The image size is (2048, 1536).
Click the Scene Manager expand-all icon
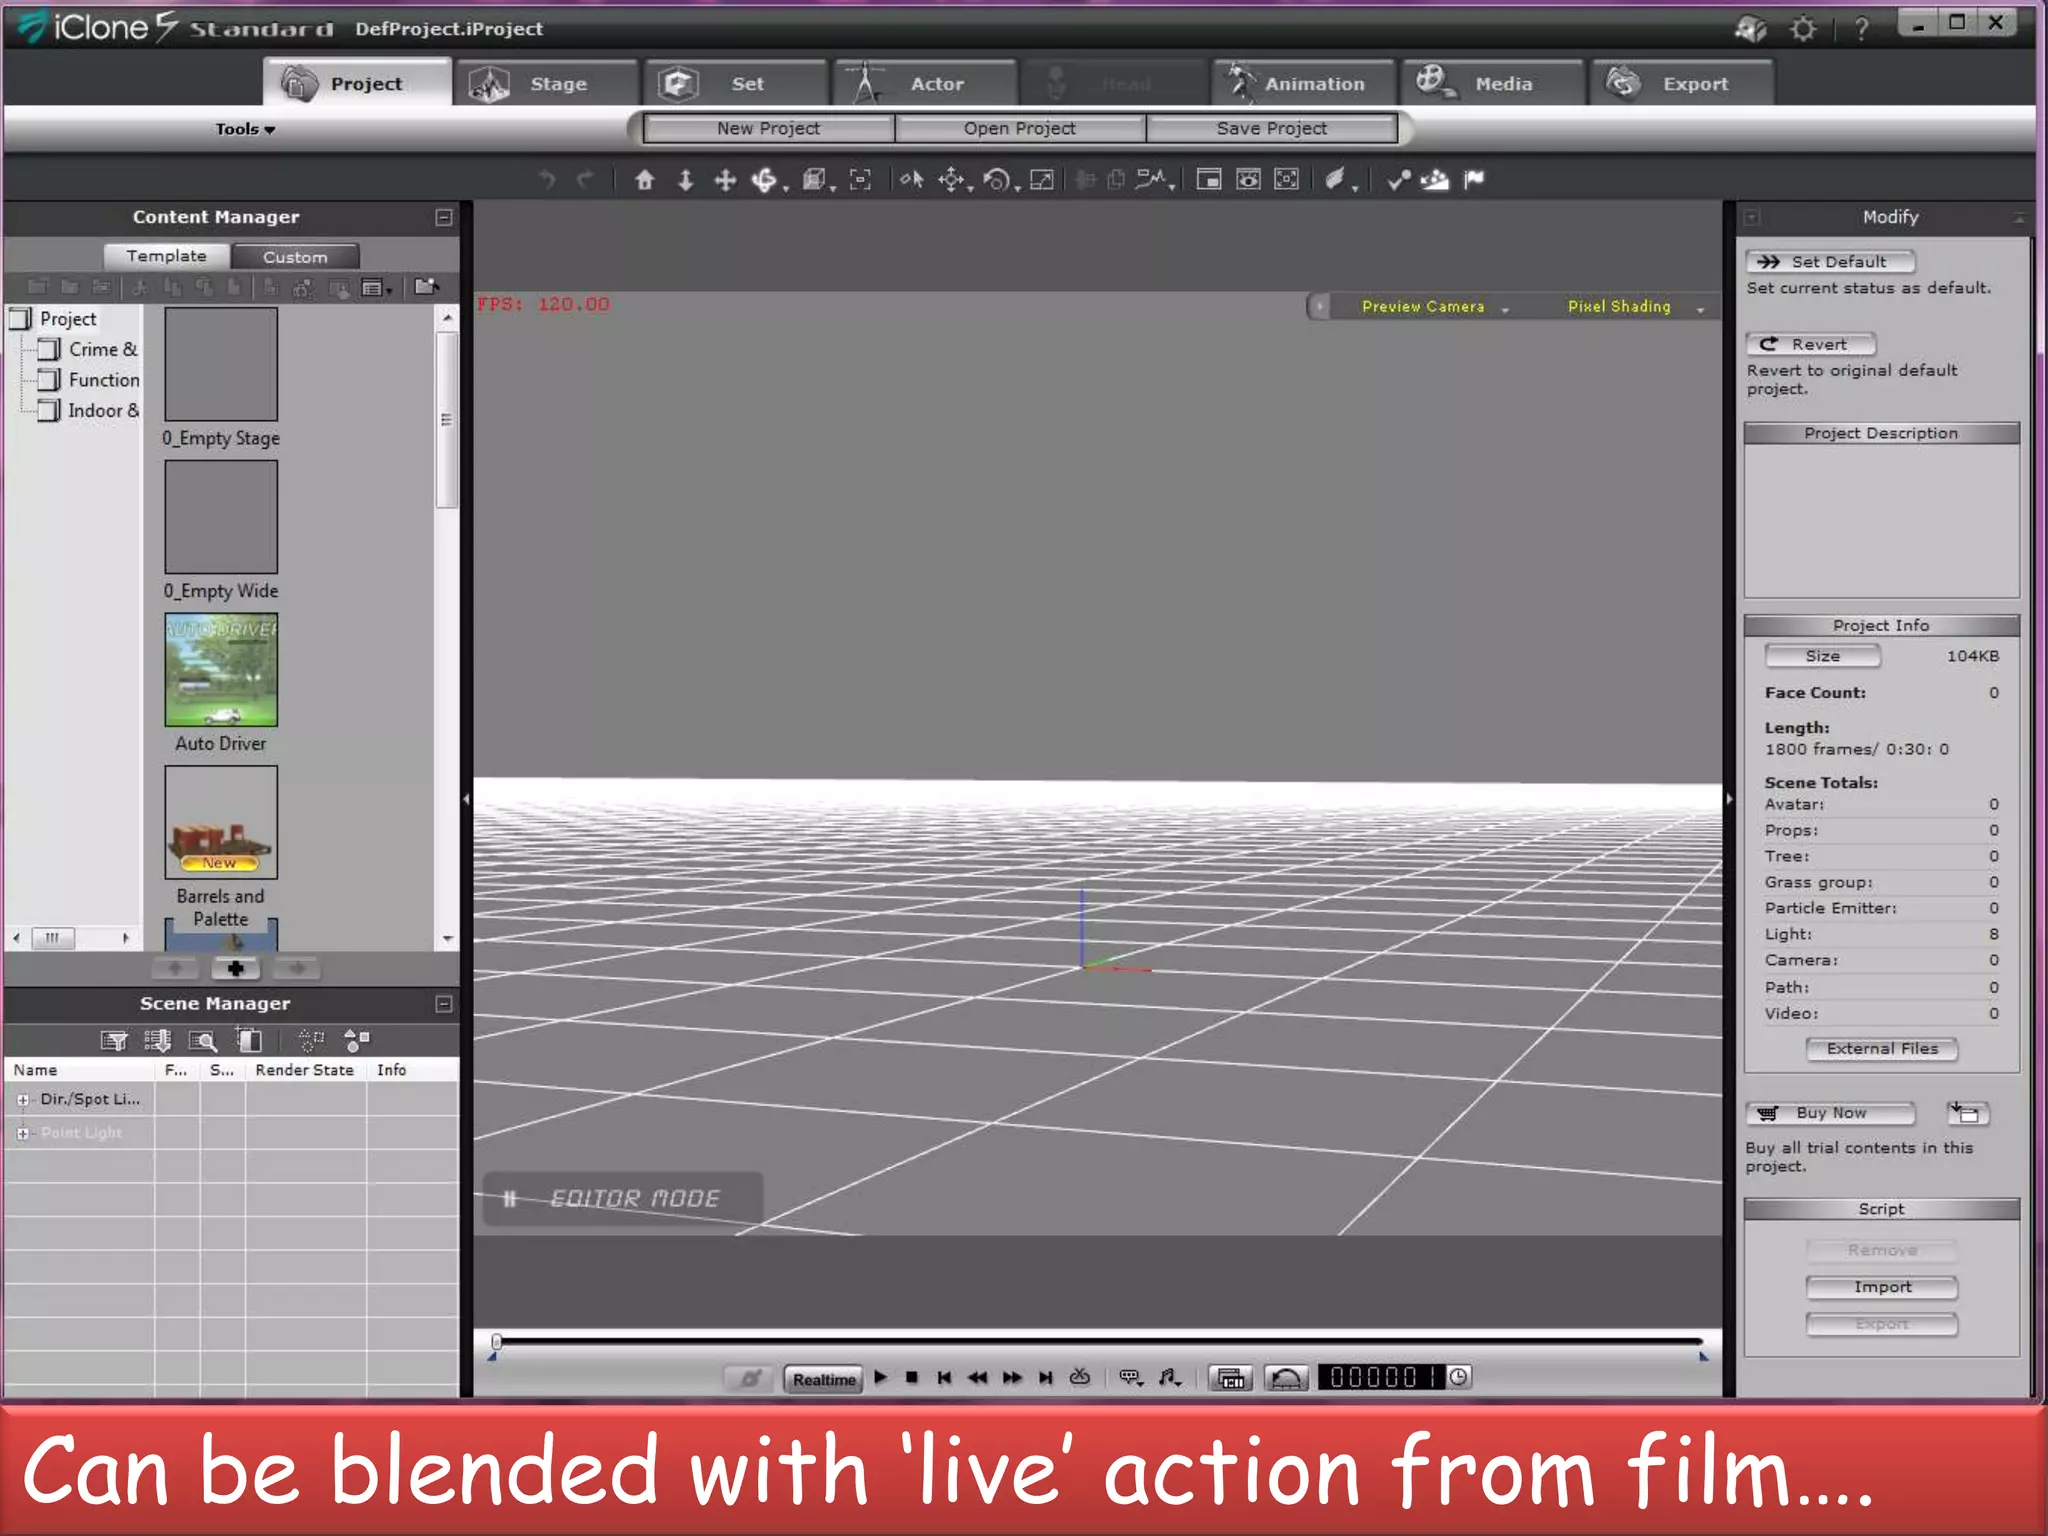coord(157,1041)
